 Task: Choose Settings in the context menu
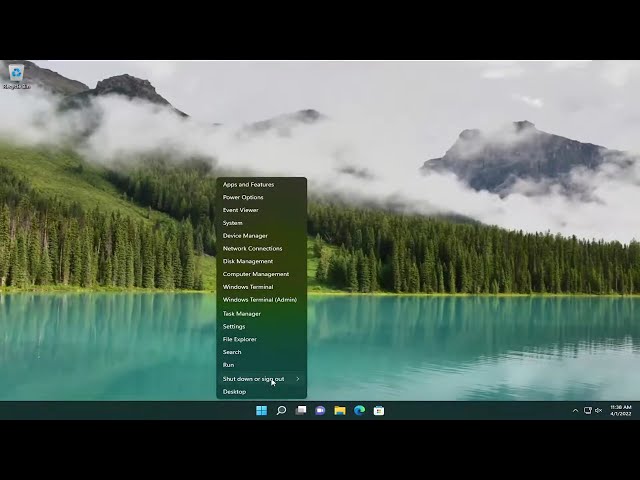[261, 327]
